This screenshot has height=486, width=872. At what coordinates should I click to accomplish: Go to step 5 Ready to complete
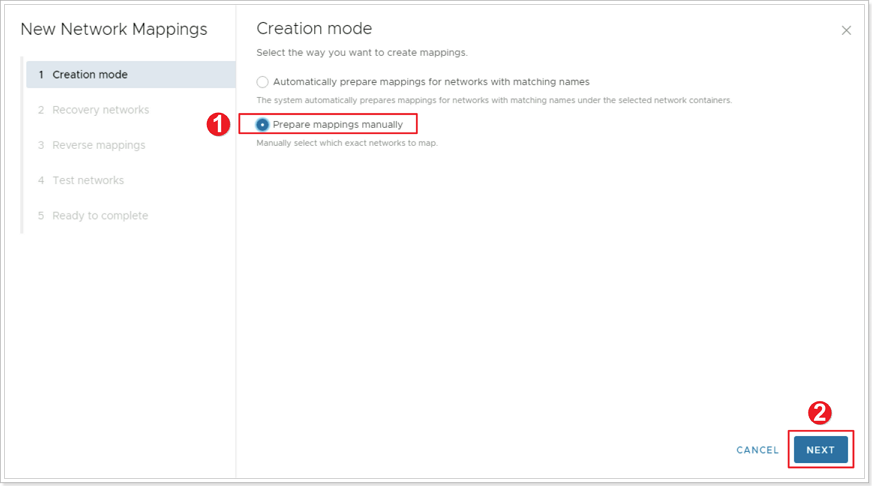click(93, 216)
